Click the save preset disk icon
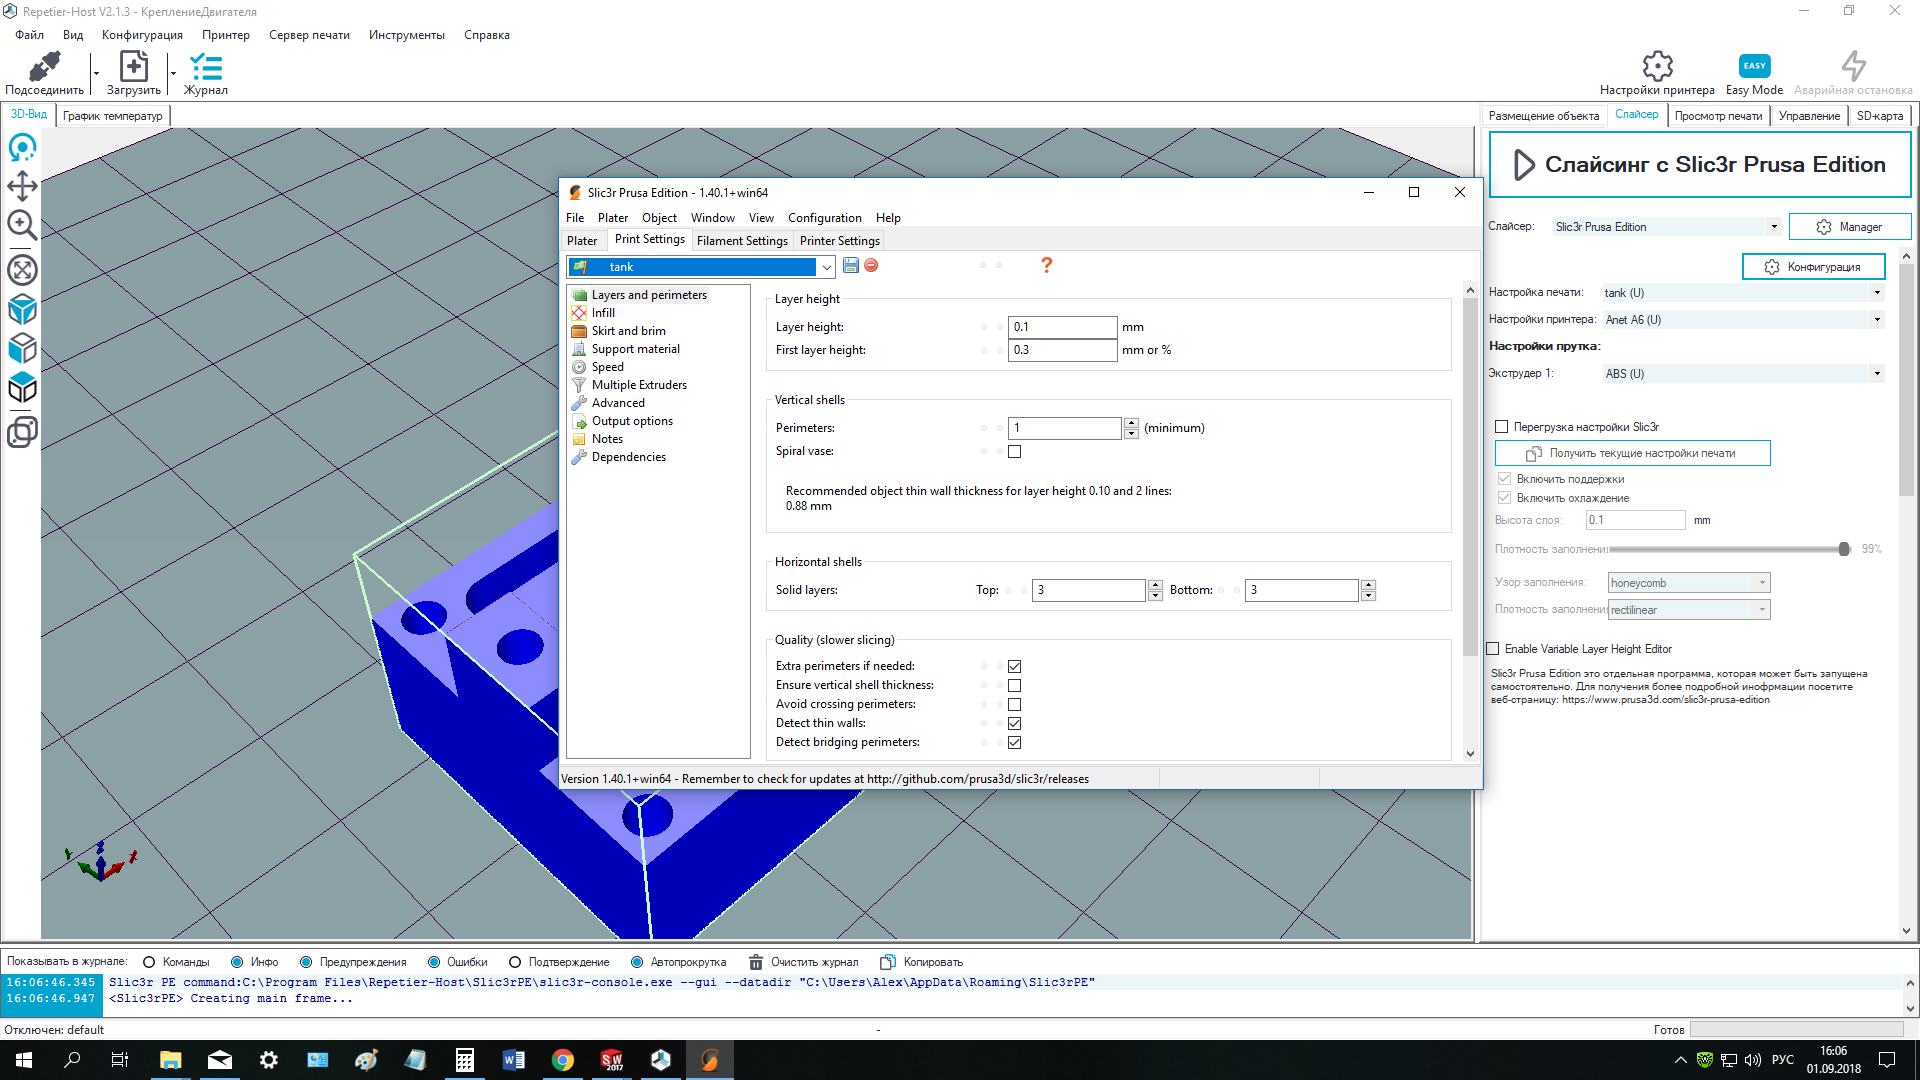 [x=851, y=266]
